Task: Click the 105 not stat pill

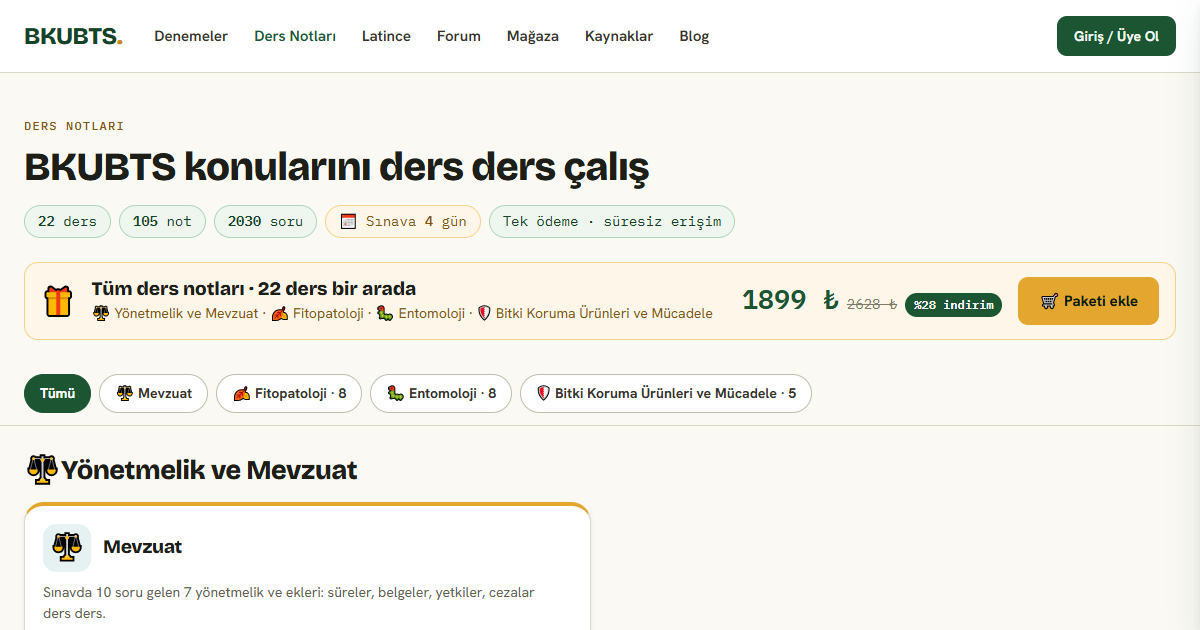Action: point(162,221)
